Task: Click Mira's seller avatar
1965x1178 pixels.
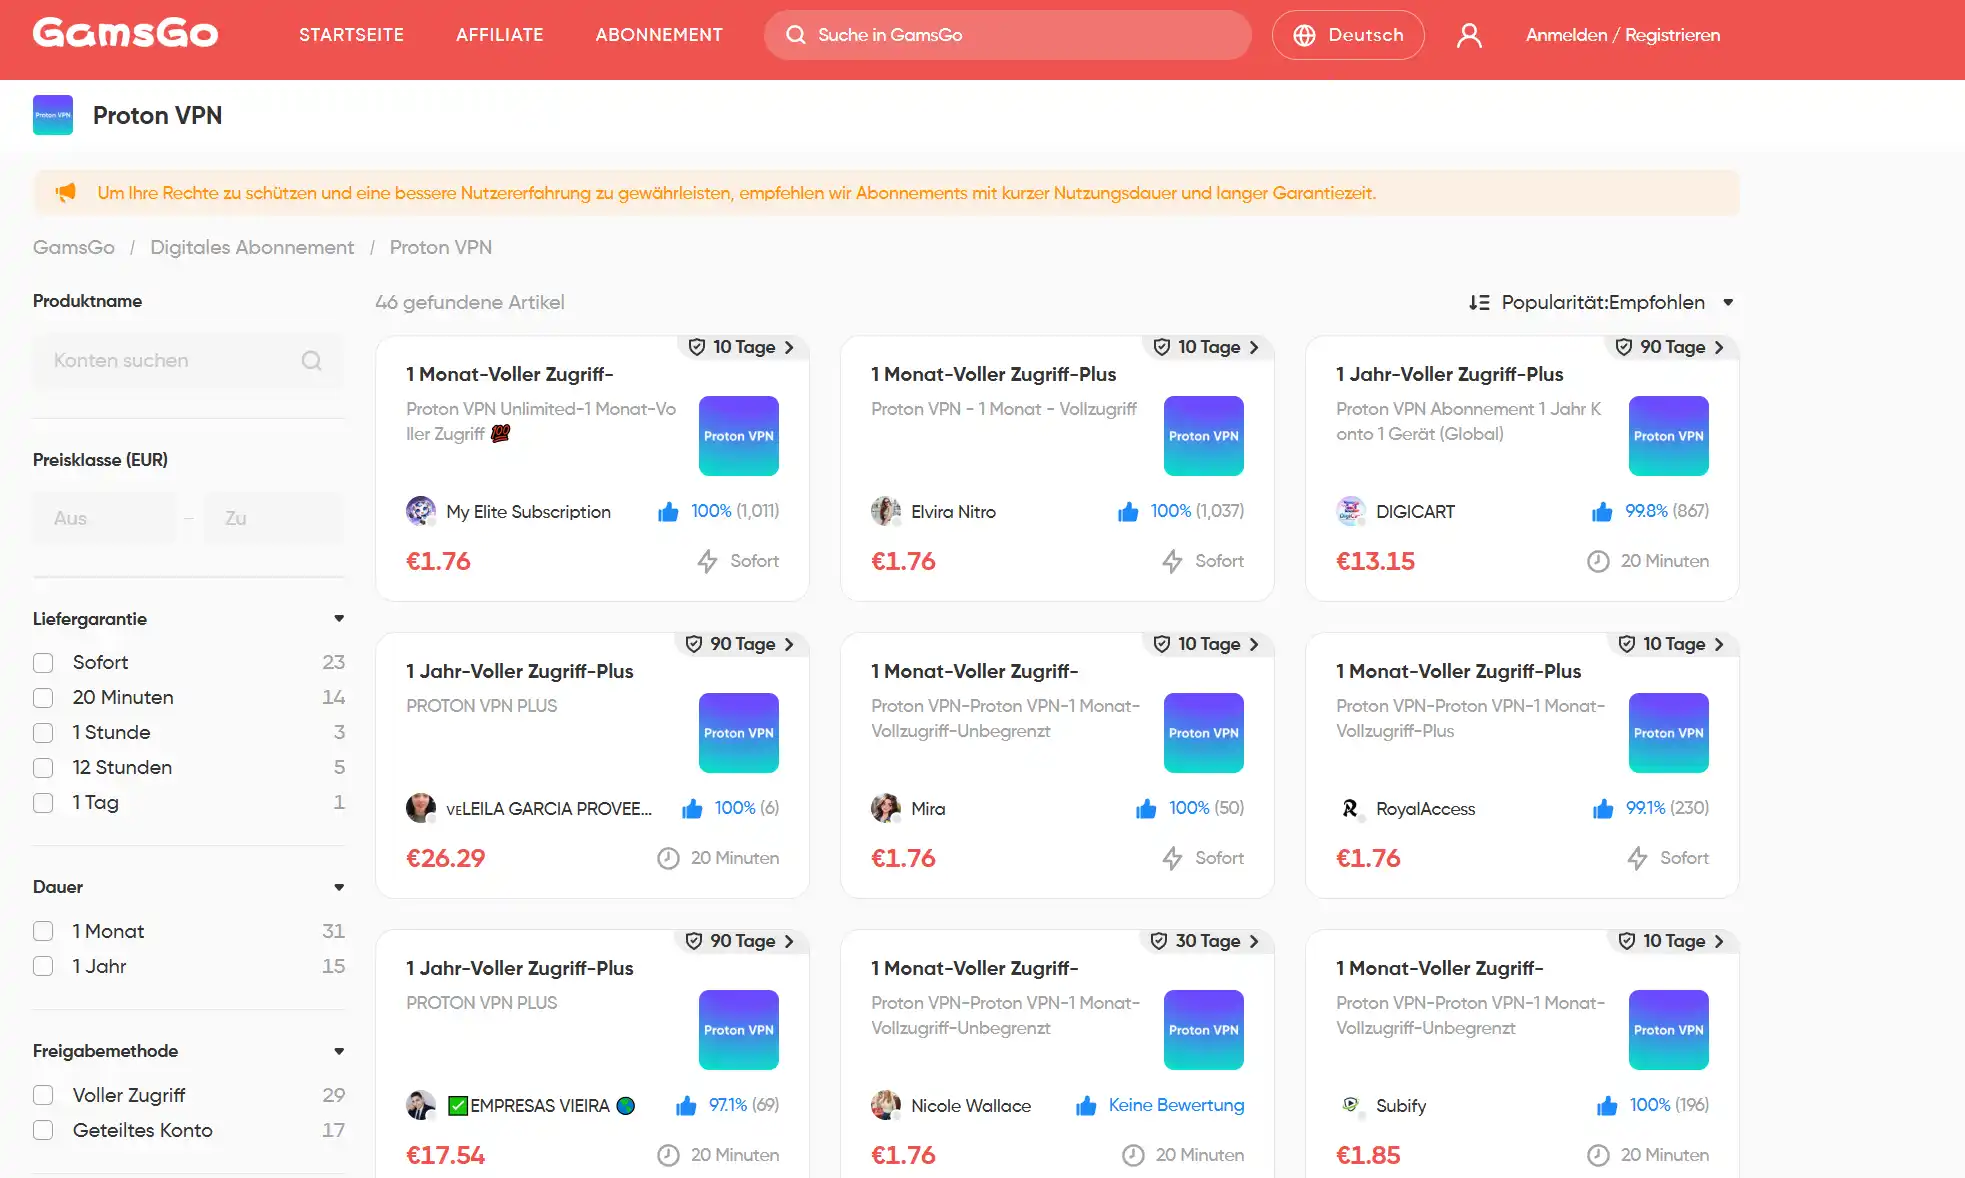Action: tap(886, 808)
